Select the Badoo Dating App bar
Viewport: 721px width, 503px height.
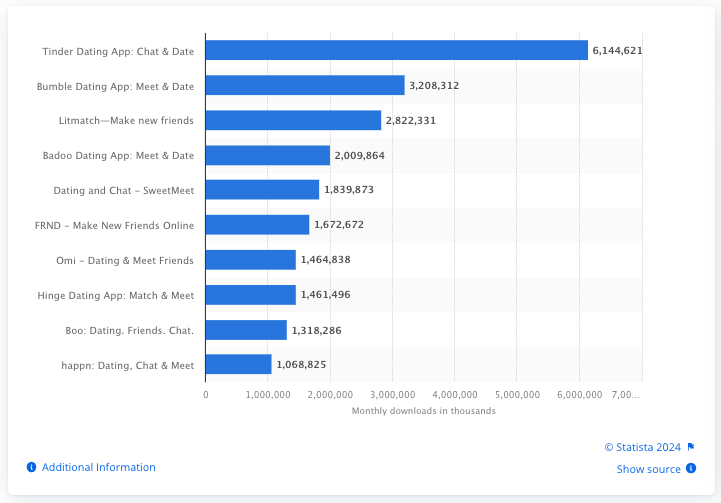coord(268,155)
